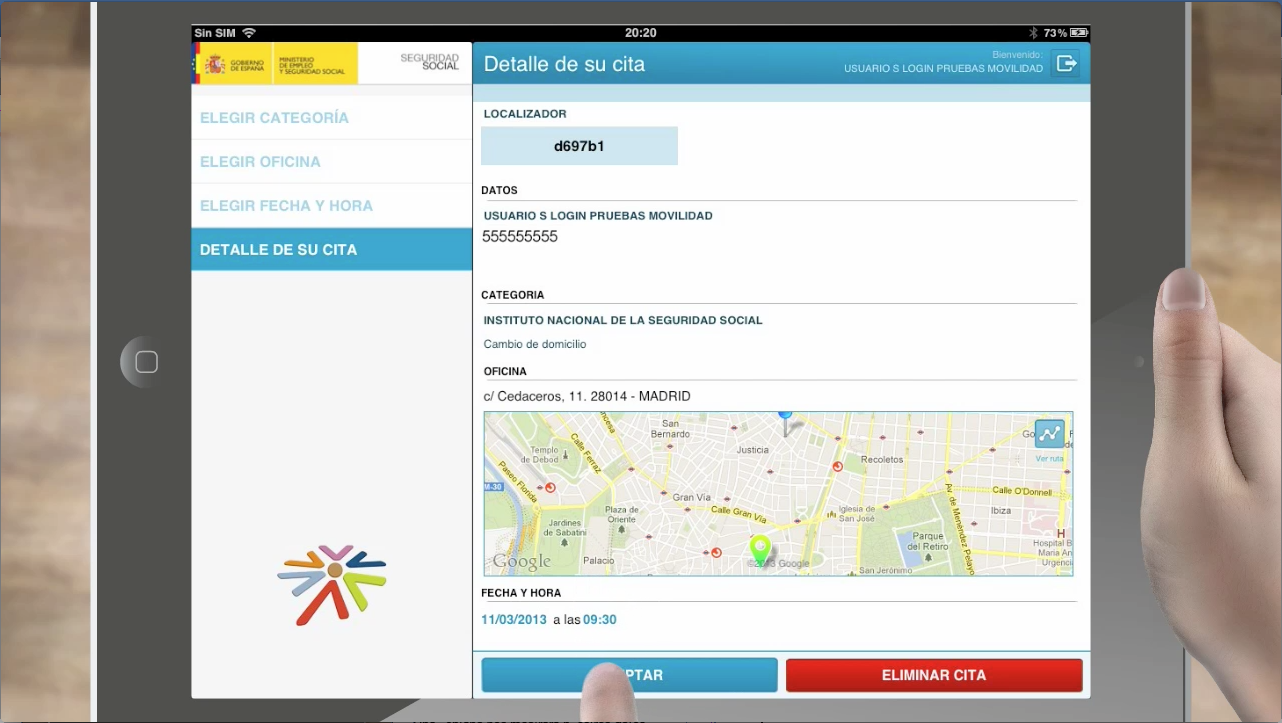Tap Jardines de Sabatini on the map
1282x723 pixels.
[x=565, y=528]
